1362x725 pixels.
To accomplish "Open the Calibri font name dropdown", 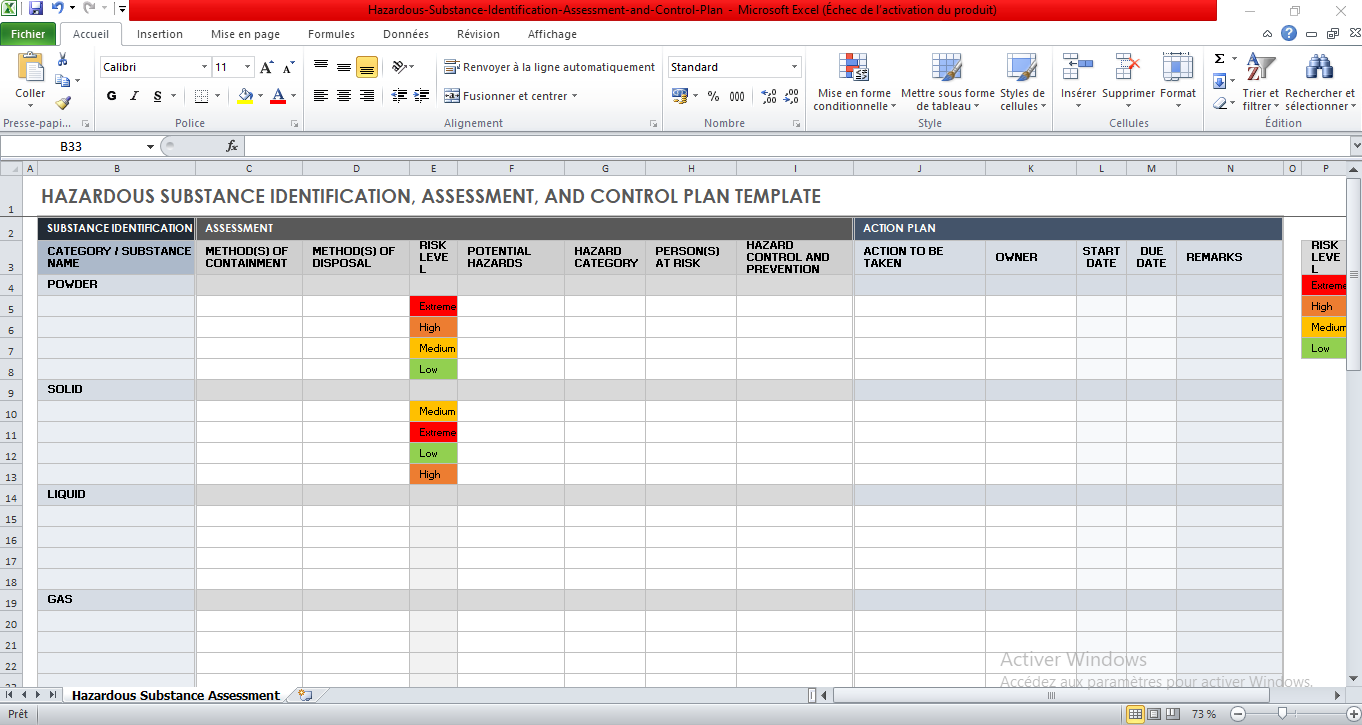I will (x=205, y=67).
